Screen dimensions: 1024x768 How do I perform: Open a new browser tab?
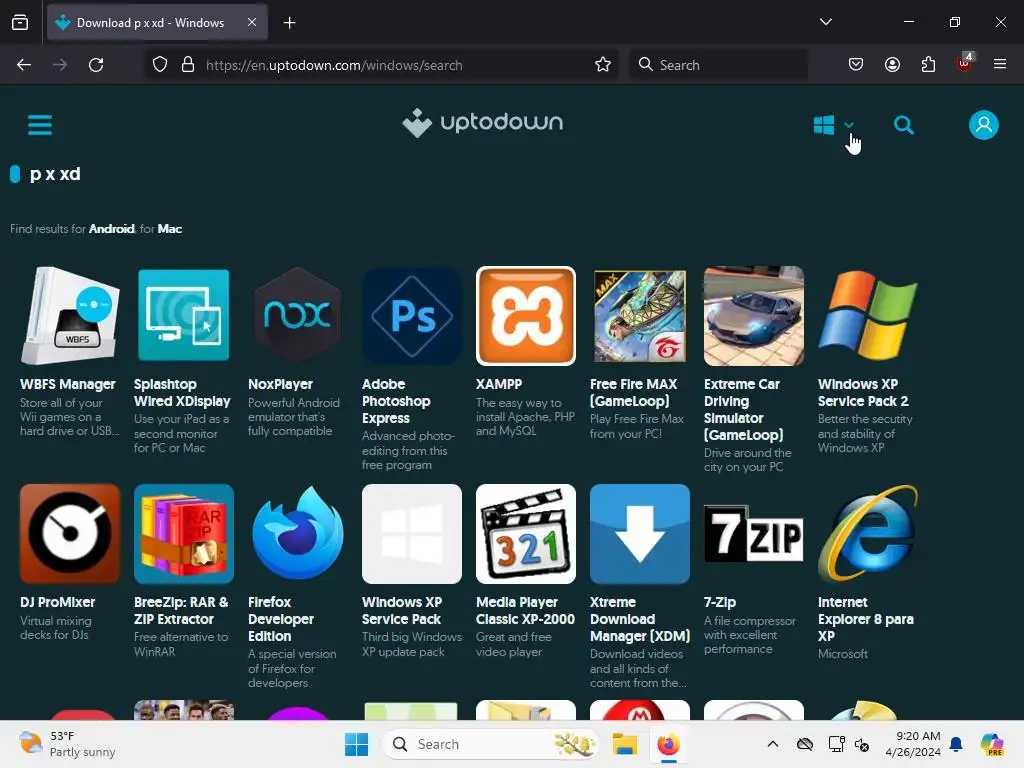point(289,23)
